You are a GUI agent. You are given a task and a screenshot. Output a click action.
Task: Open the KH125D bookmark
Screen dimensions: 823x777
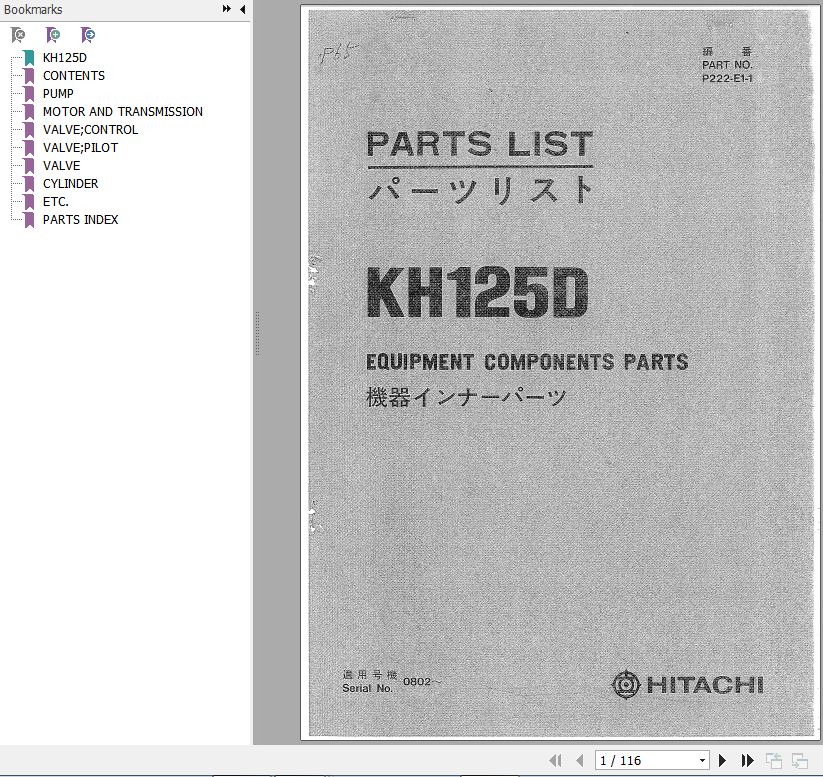coord(65,58)
